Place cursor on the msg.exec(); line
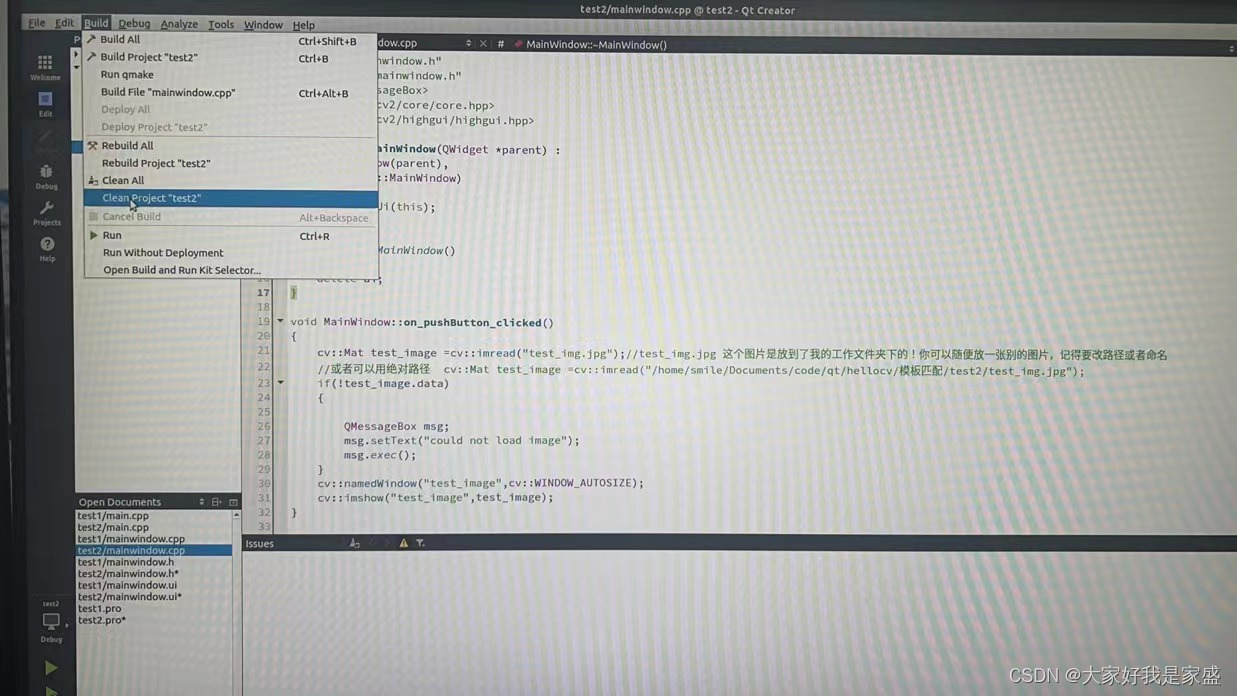The height and width of the screenshot is (696, 1237). [x=380, y=455]
